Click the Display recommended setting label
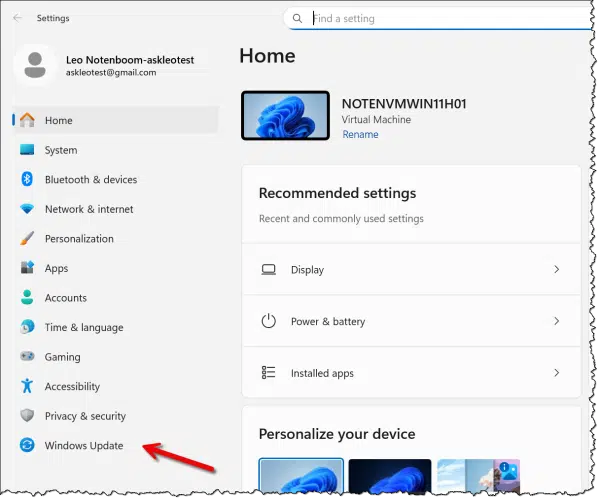Screen dimensions: 600x500 tap(307, 270)
